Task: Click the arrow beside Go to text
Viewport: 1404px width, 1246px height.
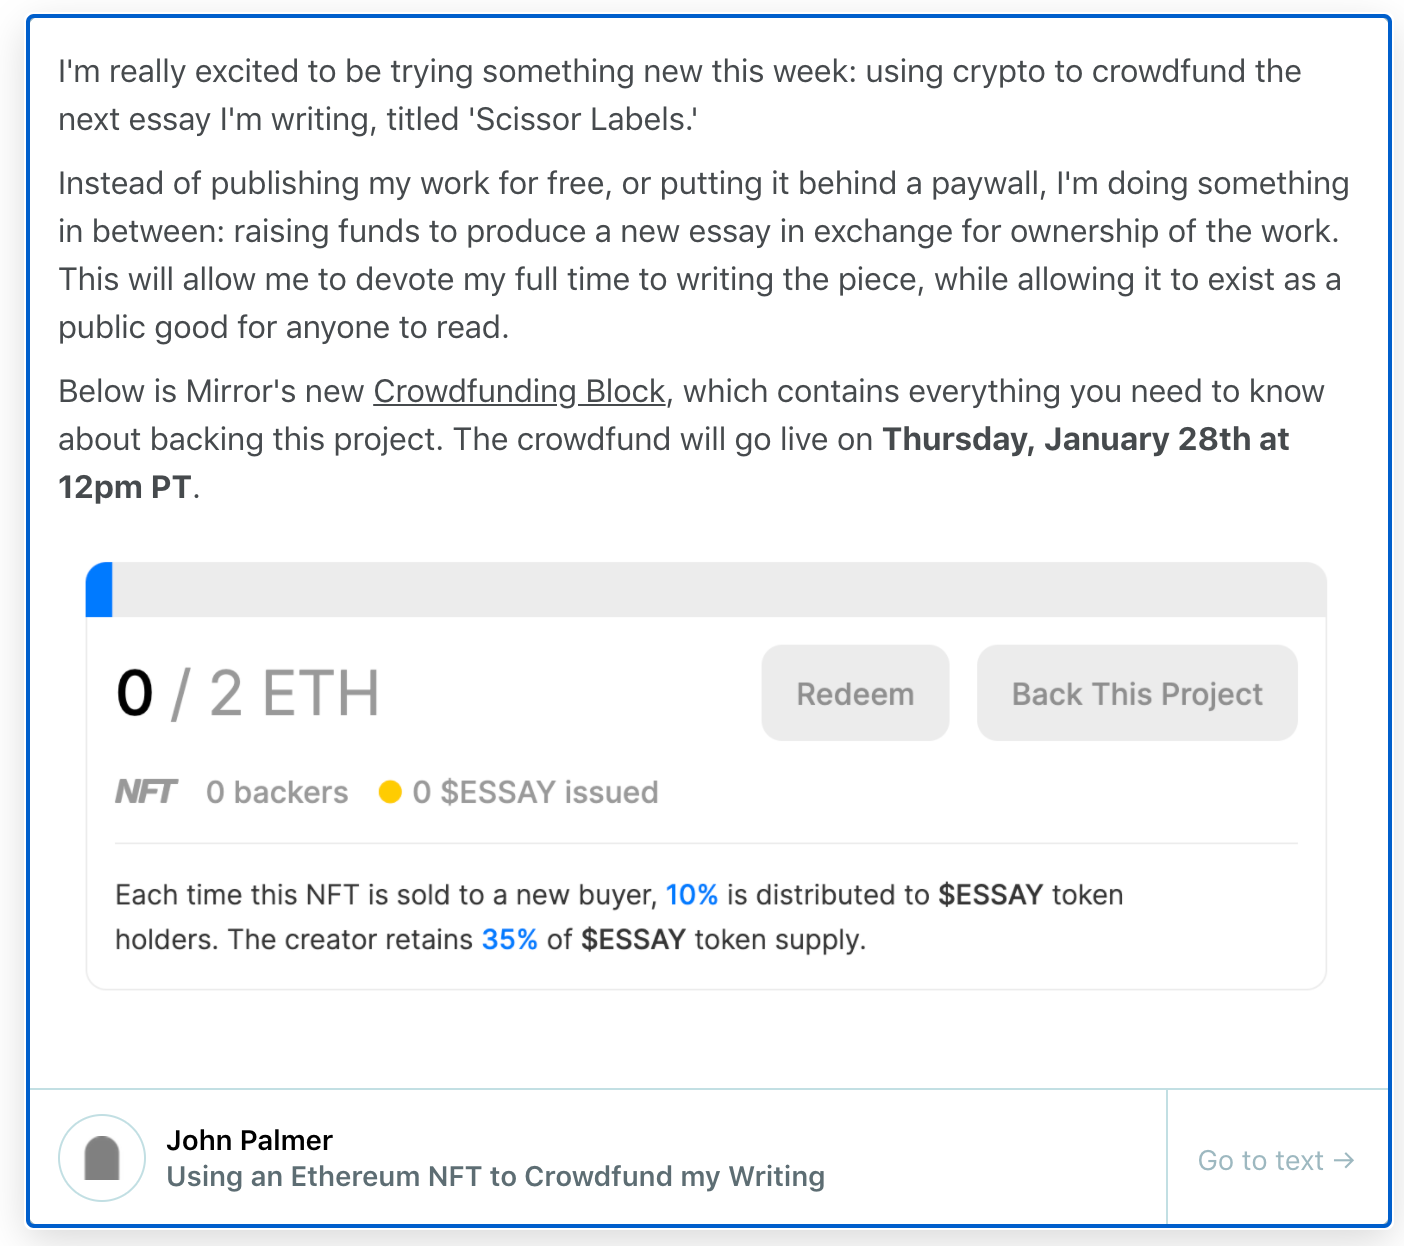Action: (1345, 1160)
